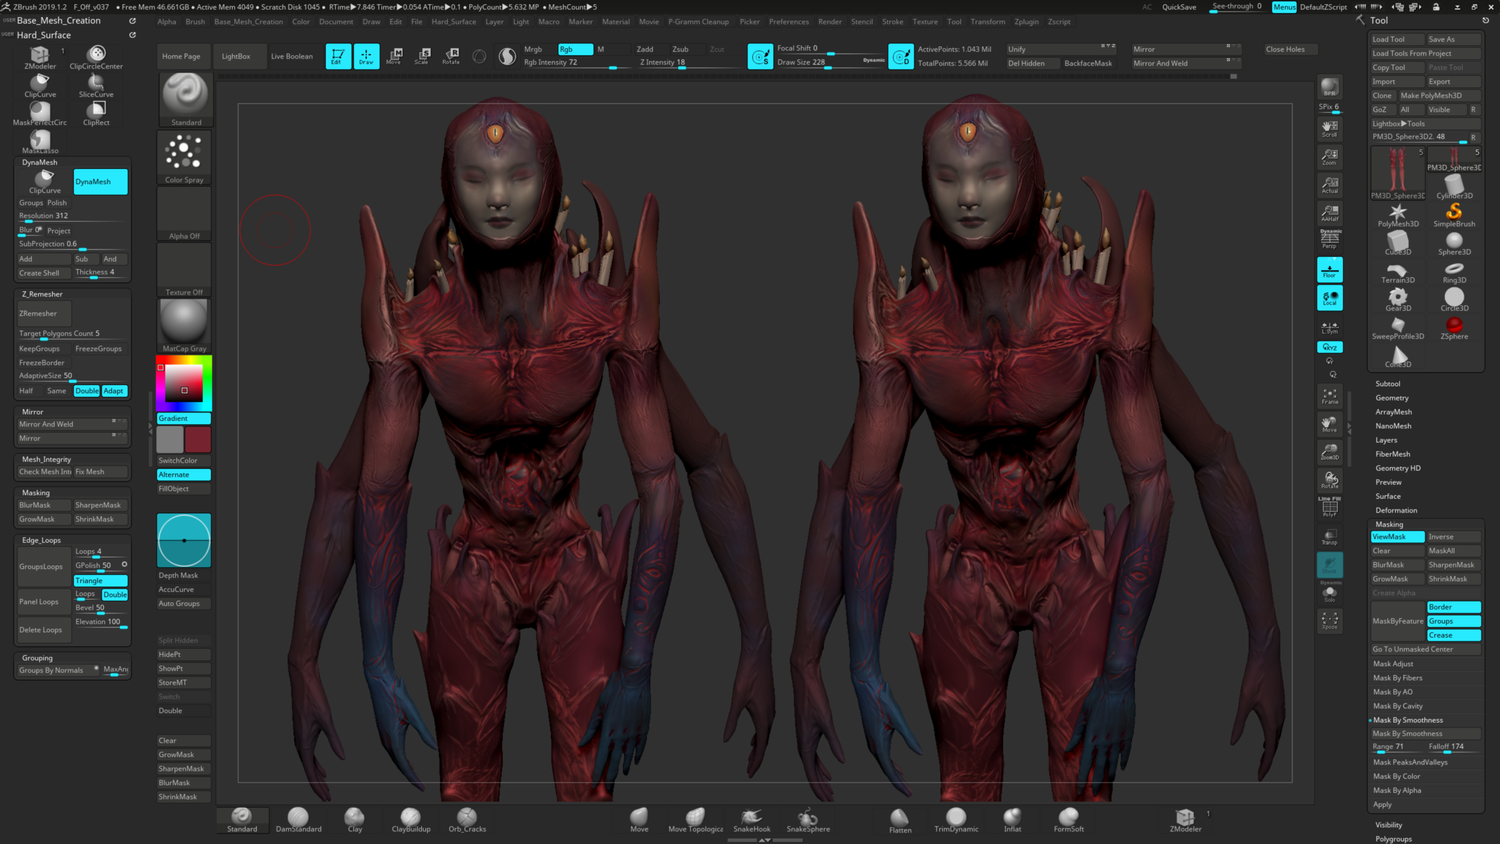Activate the Move transform icon

click(394, 56)
